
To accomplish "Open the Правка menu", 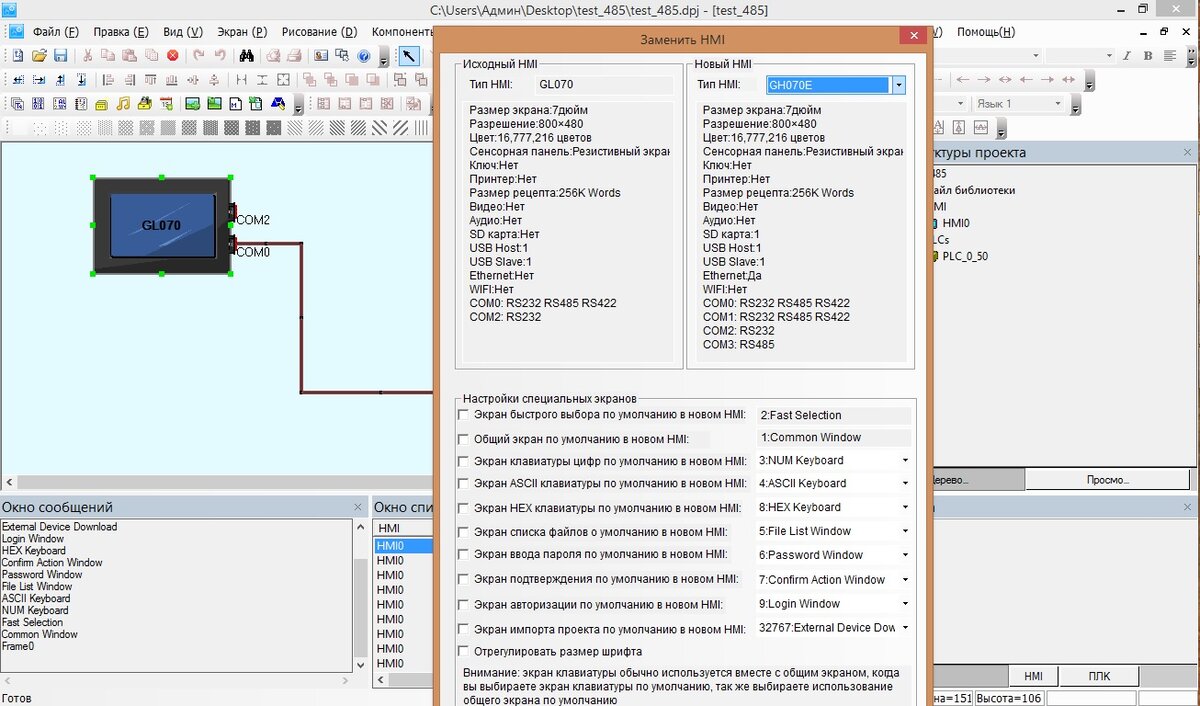I will click(x=121, y=32).
